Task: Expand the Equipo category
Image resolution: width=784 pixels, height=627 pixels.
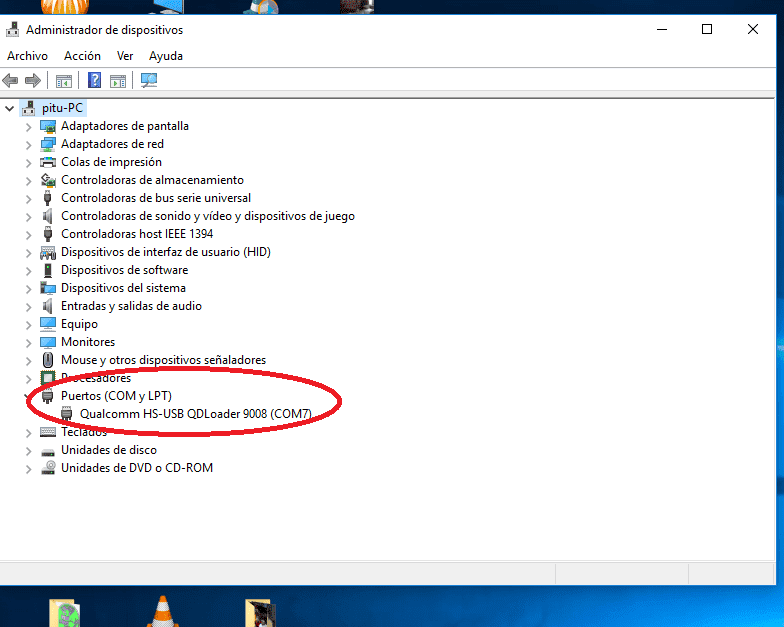Action: pyautogui.click(x=28, y=325)
